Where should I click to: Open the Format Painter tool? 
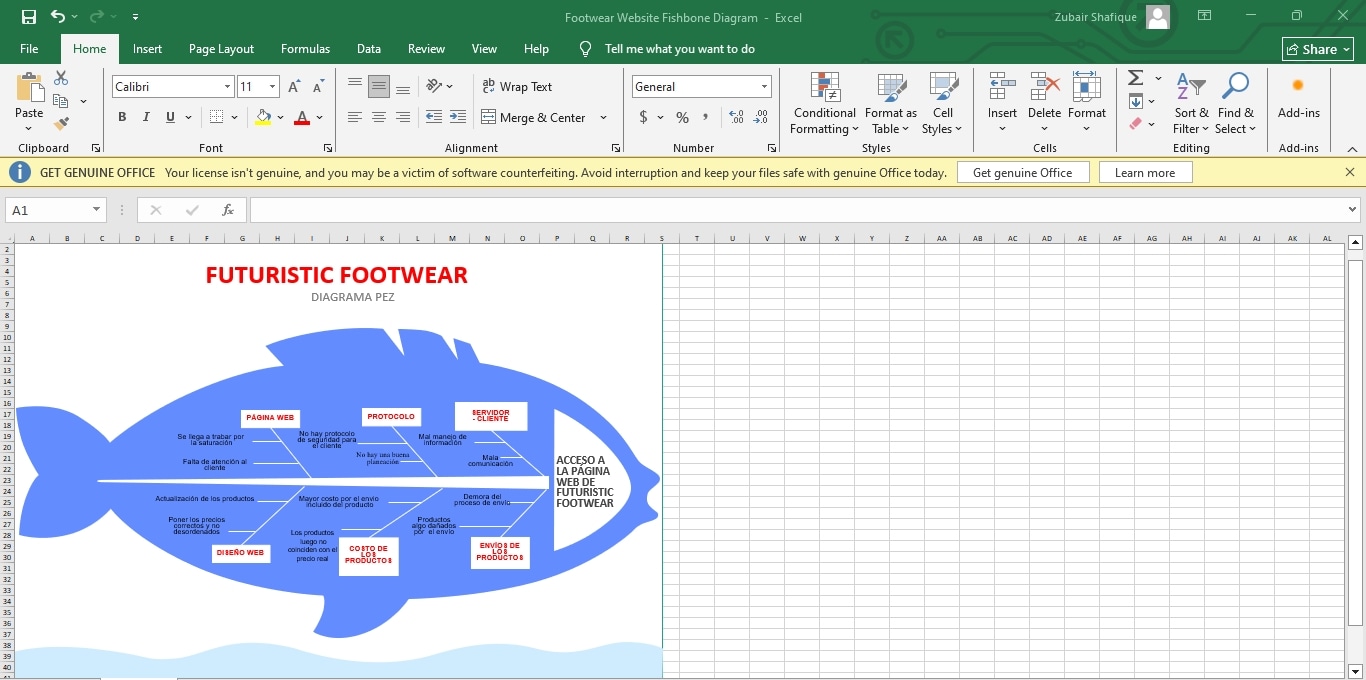(60, 123)
